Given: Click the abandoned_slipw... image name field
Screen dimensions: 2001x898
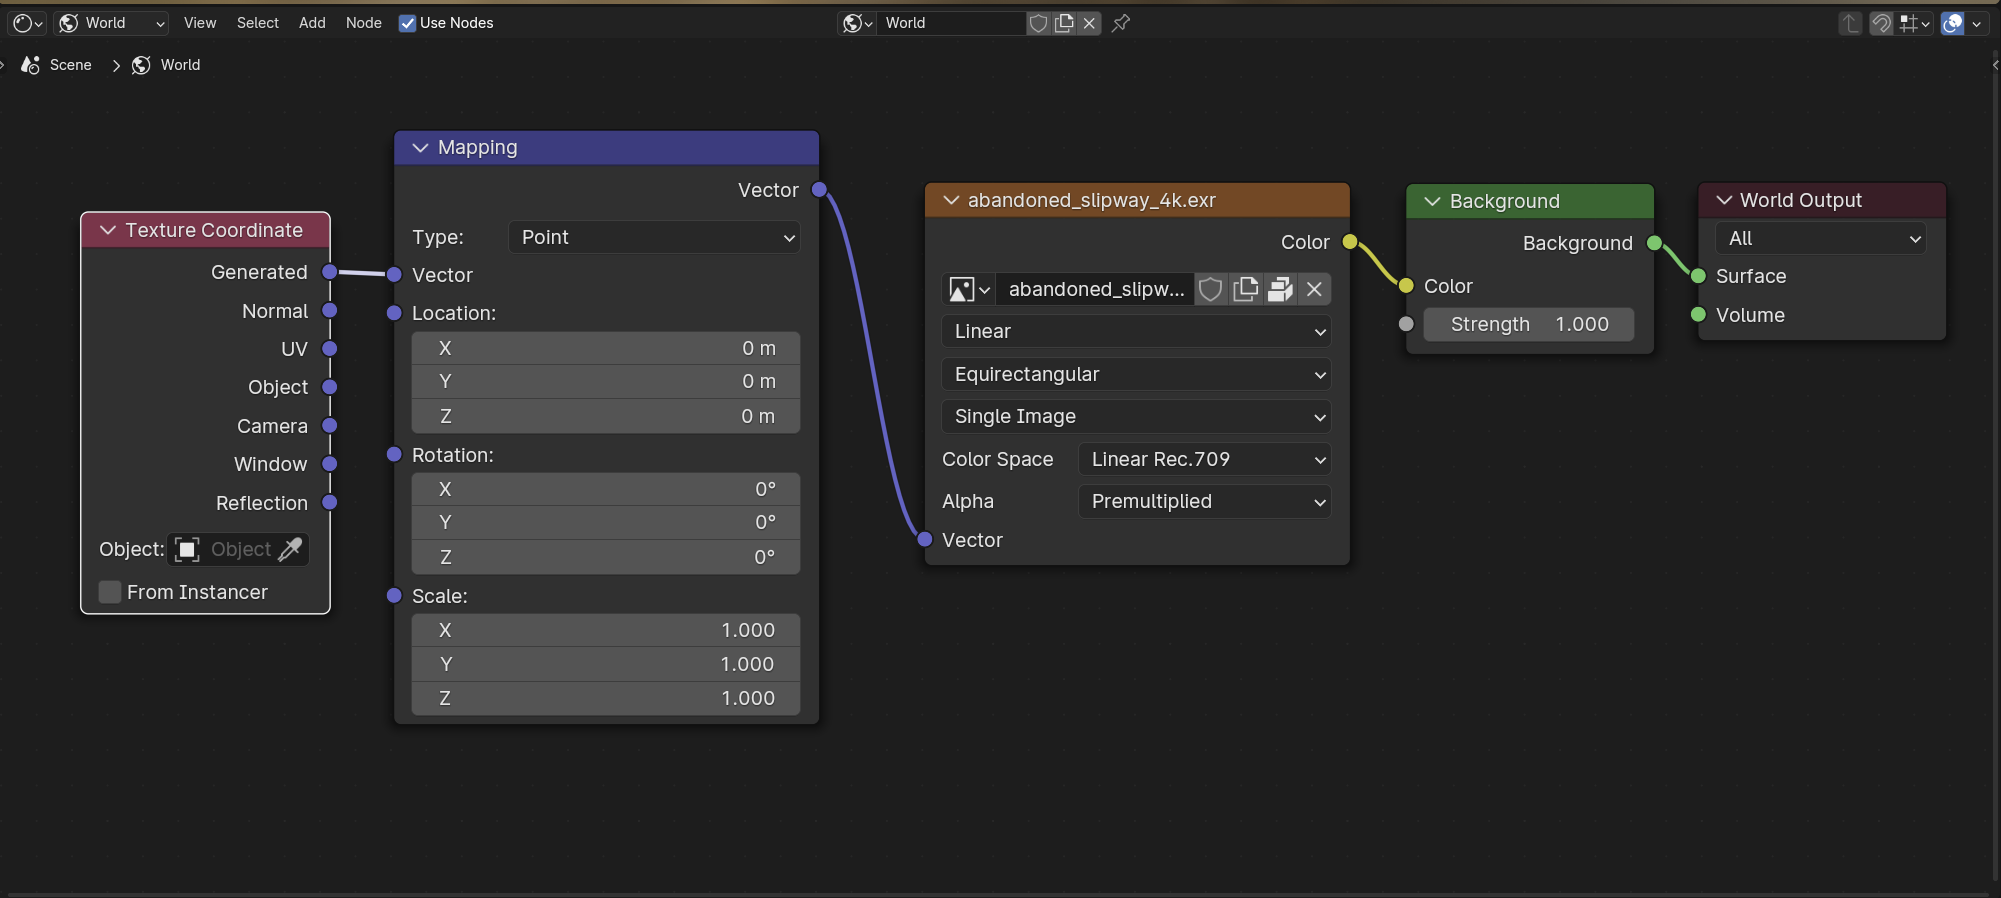Looking at the screenshot, I should [x=1096, y=290].
